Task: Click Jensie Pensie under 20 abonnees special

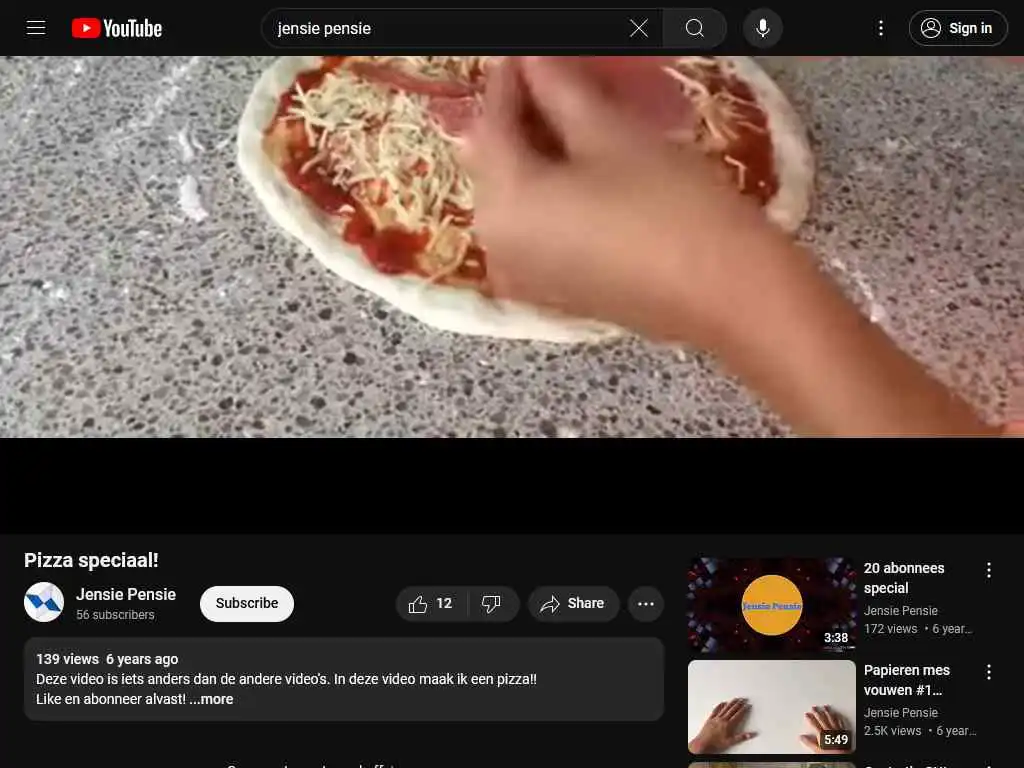Action: tap(900, 611)
